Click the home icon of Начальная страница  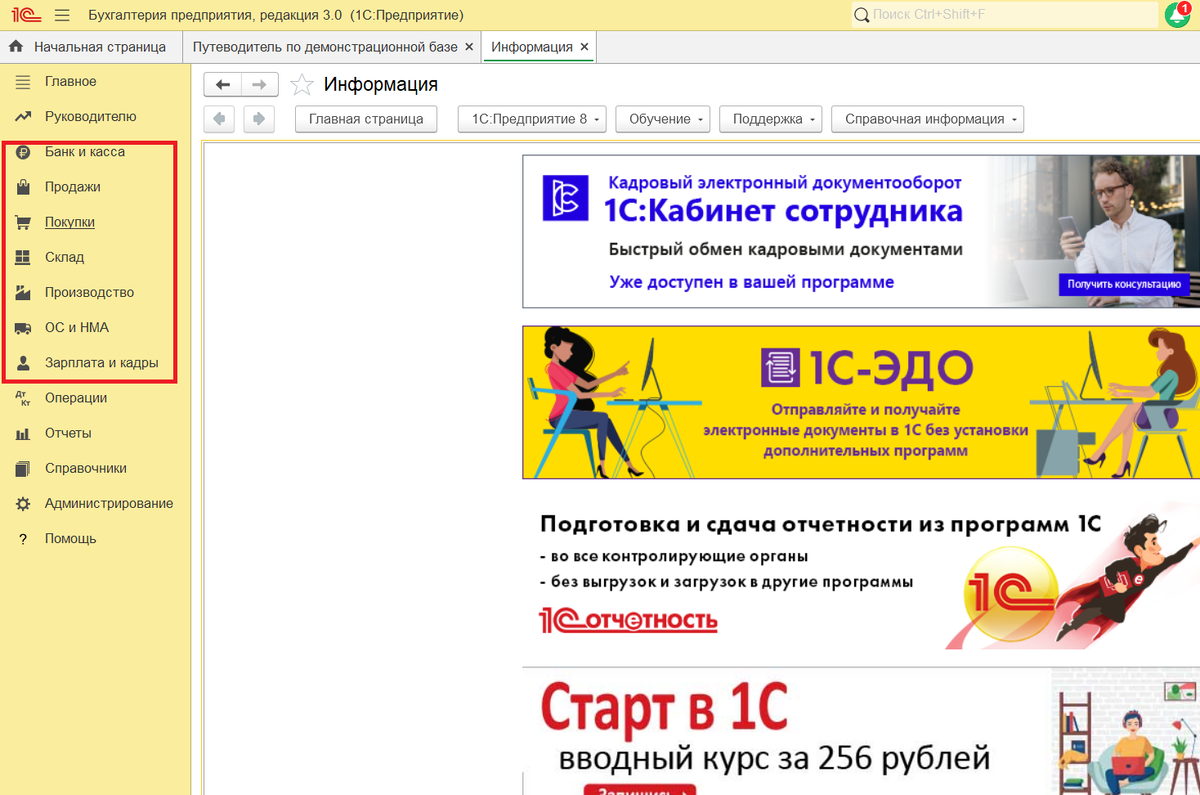pyautogui.click(x=16, y=47)
